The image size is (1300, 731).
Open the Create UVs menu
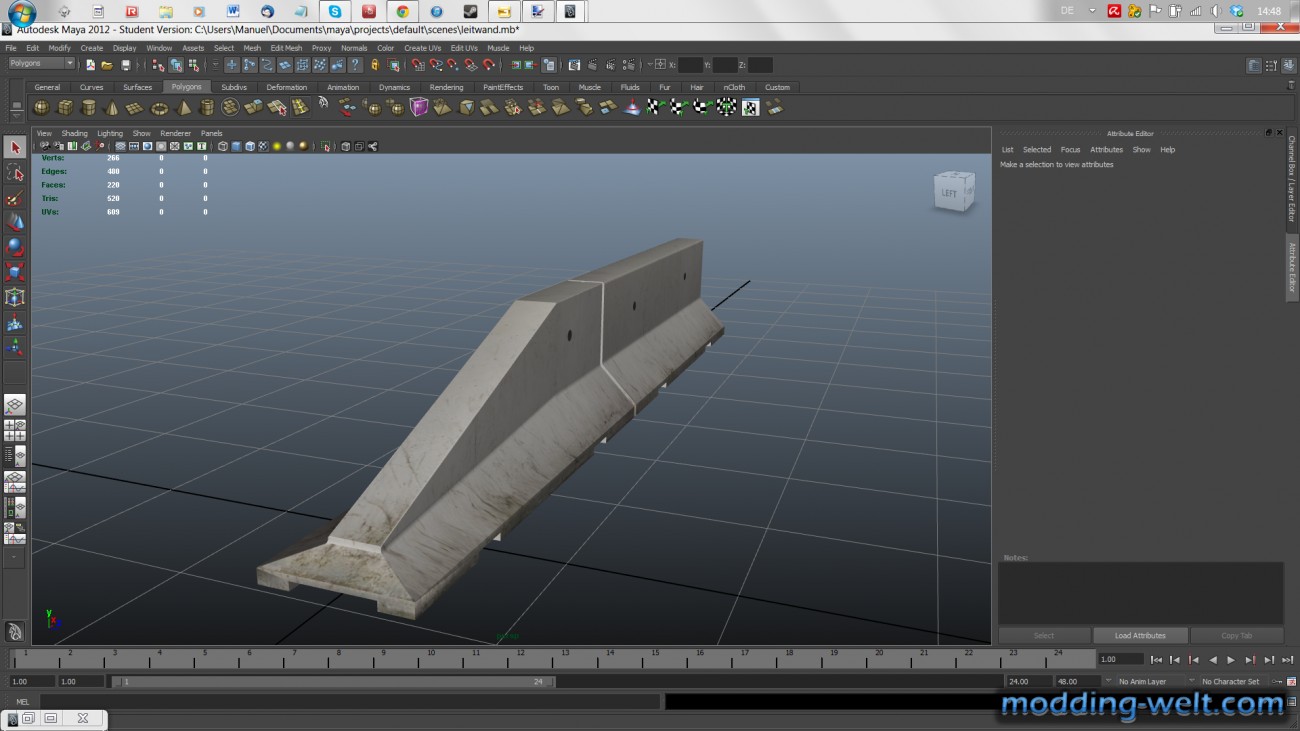pyautogui.click(x=422, y=48)
